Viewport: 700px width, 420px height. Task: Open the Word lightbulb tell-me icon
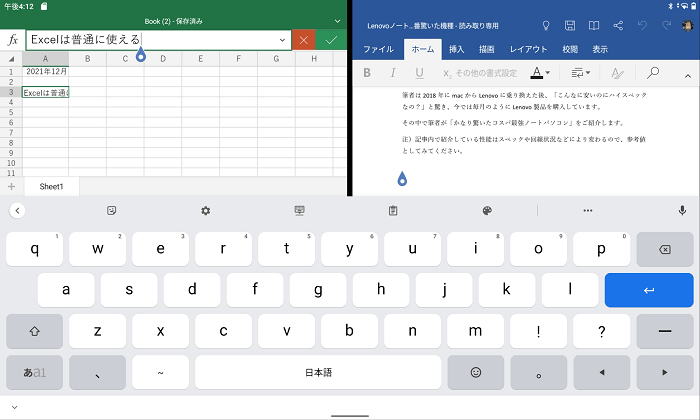(546, 26)
